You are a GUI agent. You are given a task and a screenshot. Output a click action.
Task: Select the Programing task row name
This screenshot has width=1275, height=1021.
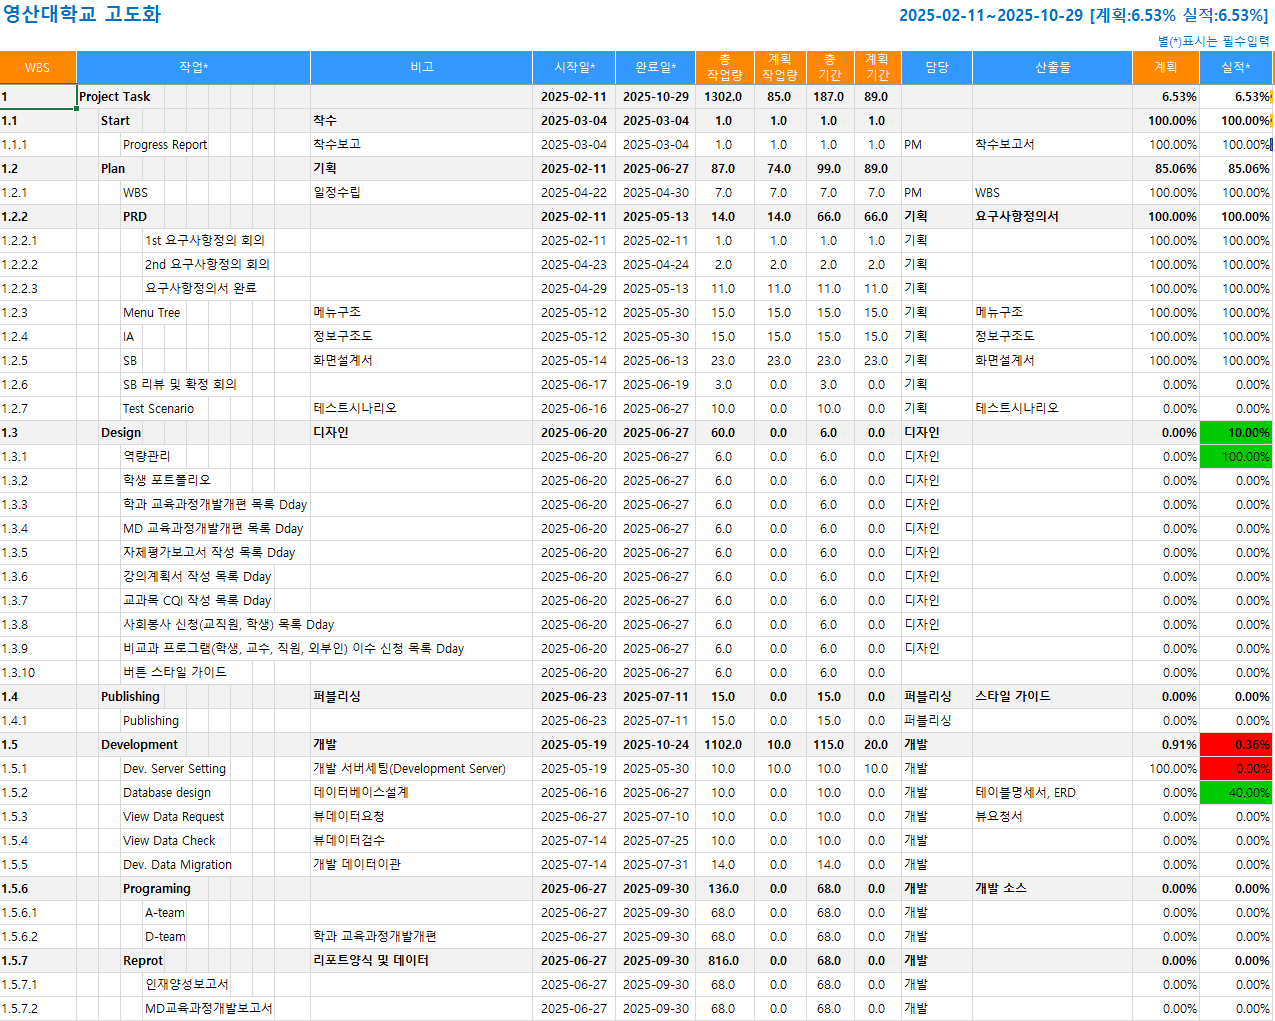(x=157, y=889)
